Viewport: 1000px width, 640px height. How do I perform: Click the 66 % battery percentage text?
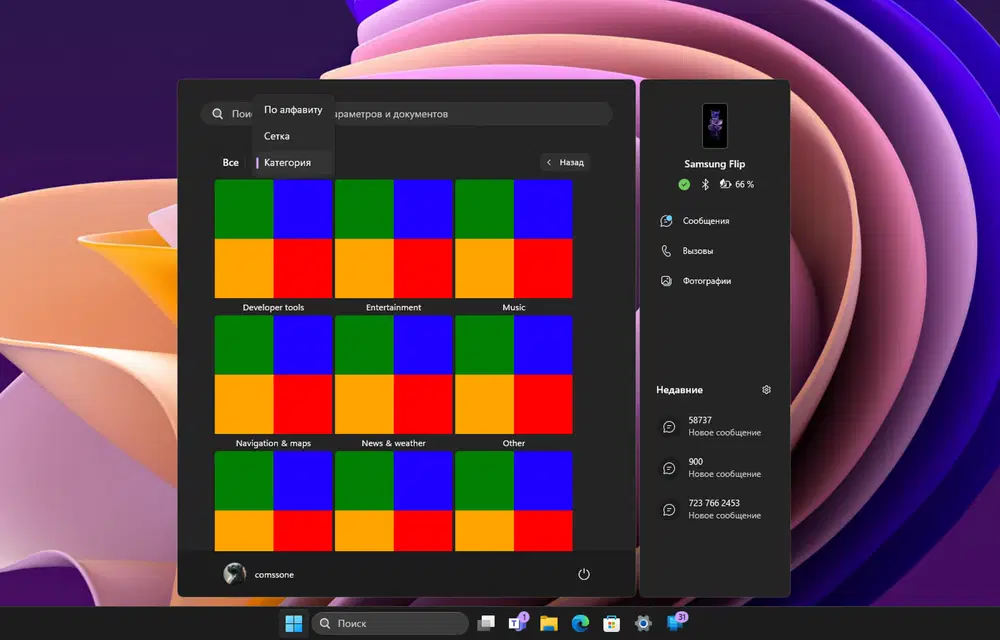744,184
